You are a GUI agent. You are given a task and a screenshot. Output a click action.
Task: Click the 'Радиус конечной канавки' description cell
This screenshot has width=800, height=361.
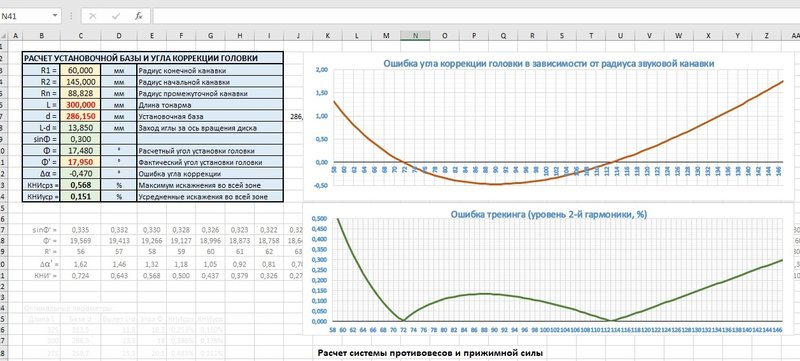tap(209, 70)
